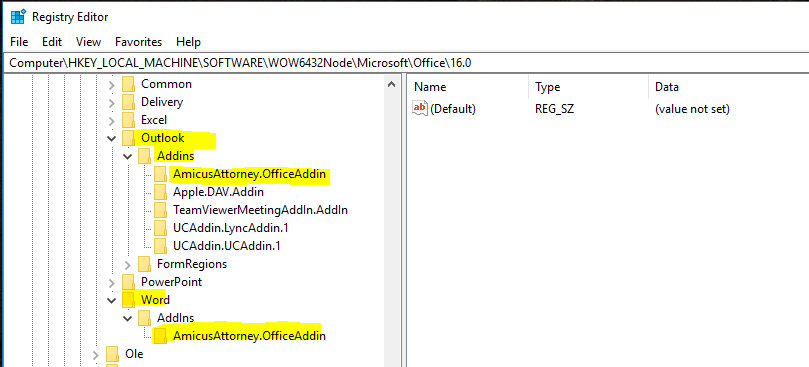This screenshot has height=367, width=809.
Task: Click the REG_SZ type cell
Action: point(554,109)
